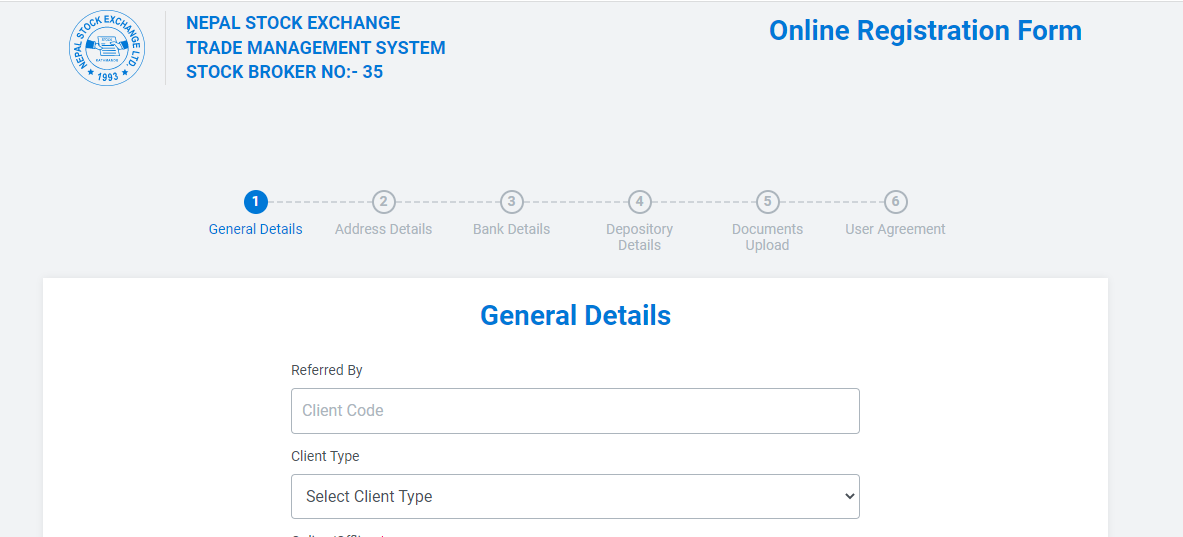Select the step 1 circle icon

click(256, 202)
